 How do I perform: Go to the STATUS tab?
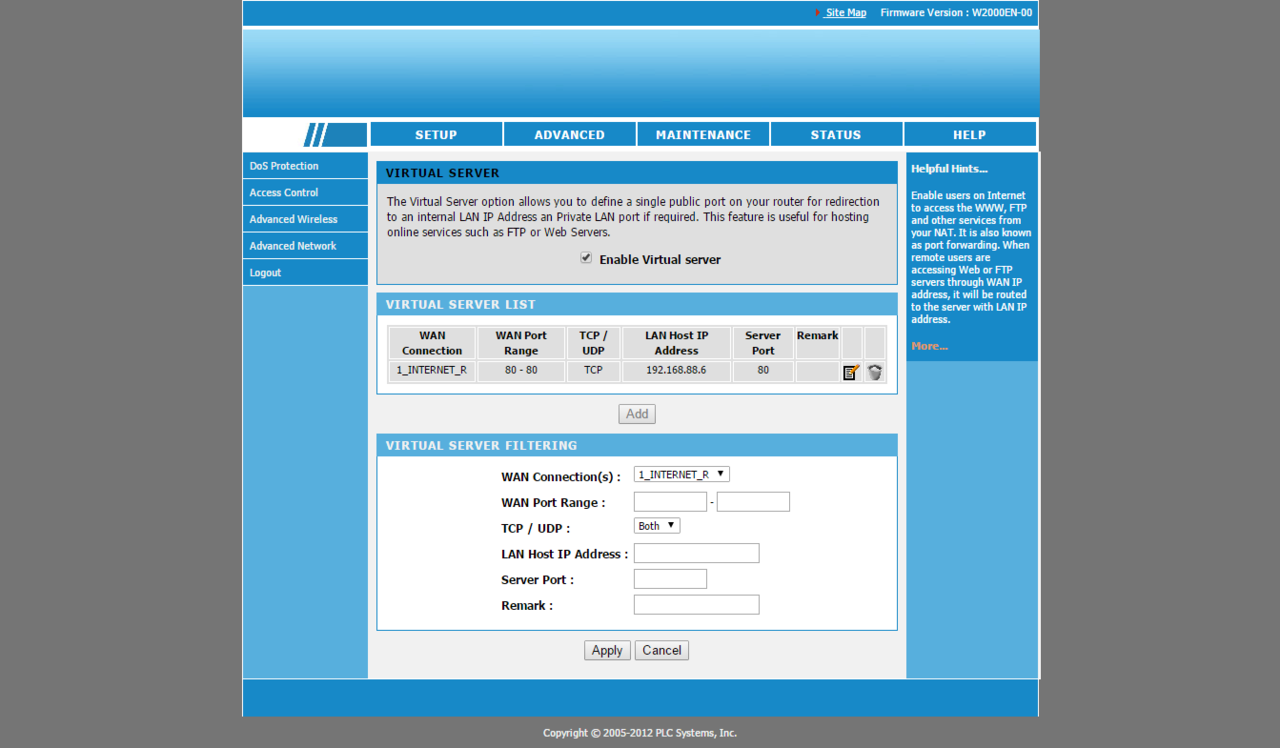(x=836, y=135)
